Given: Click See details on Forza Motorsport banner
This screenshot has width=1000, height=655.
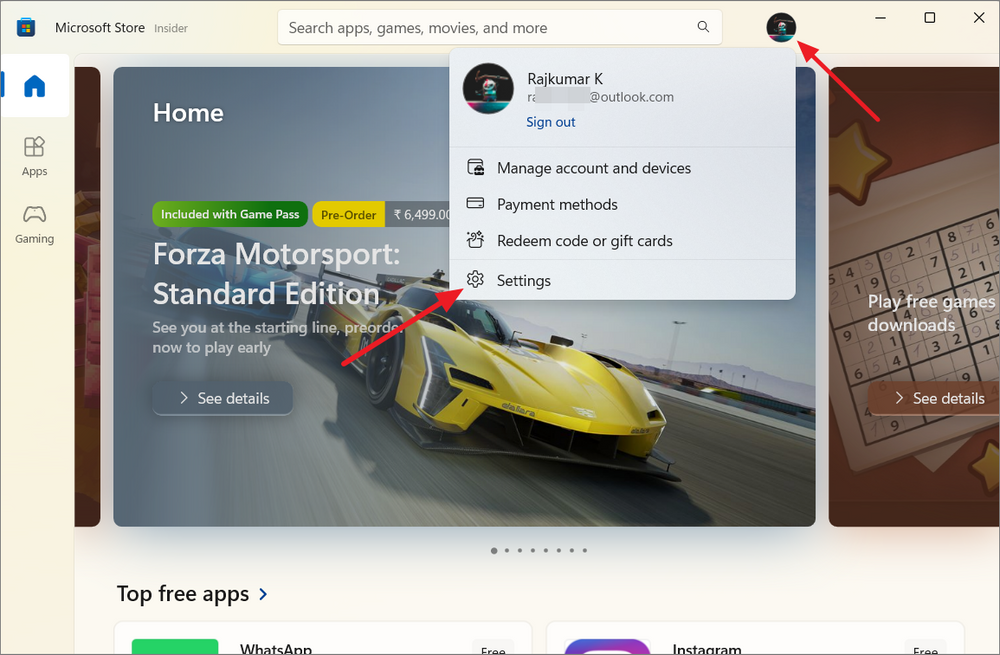Looking at the screenshot, I should click(222, 398).
